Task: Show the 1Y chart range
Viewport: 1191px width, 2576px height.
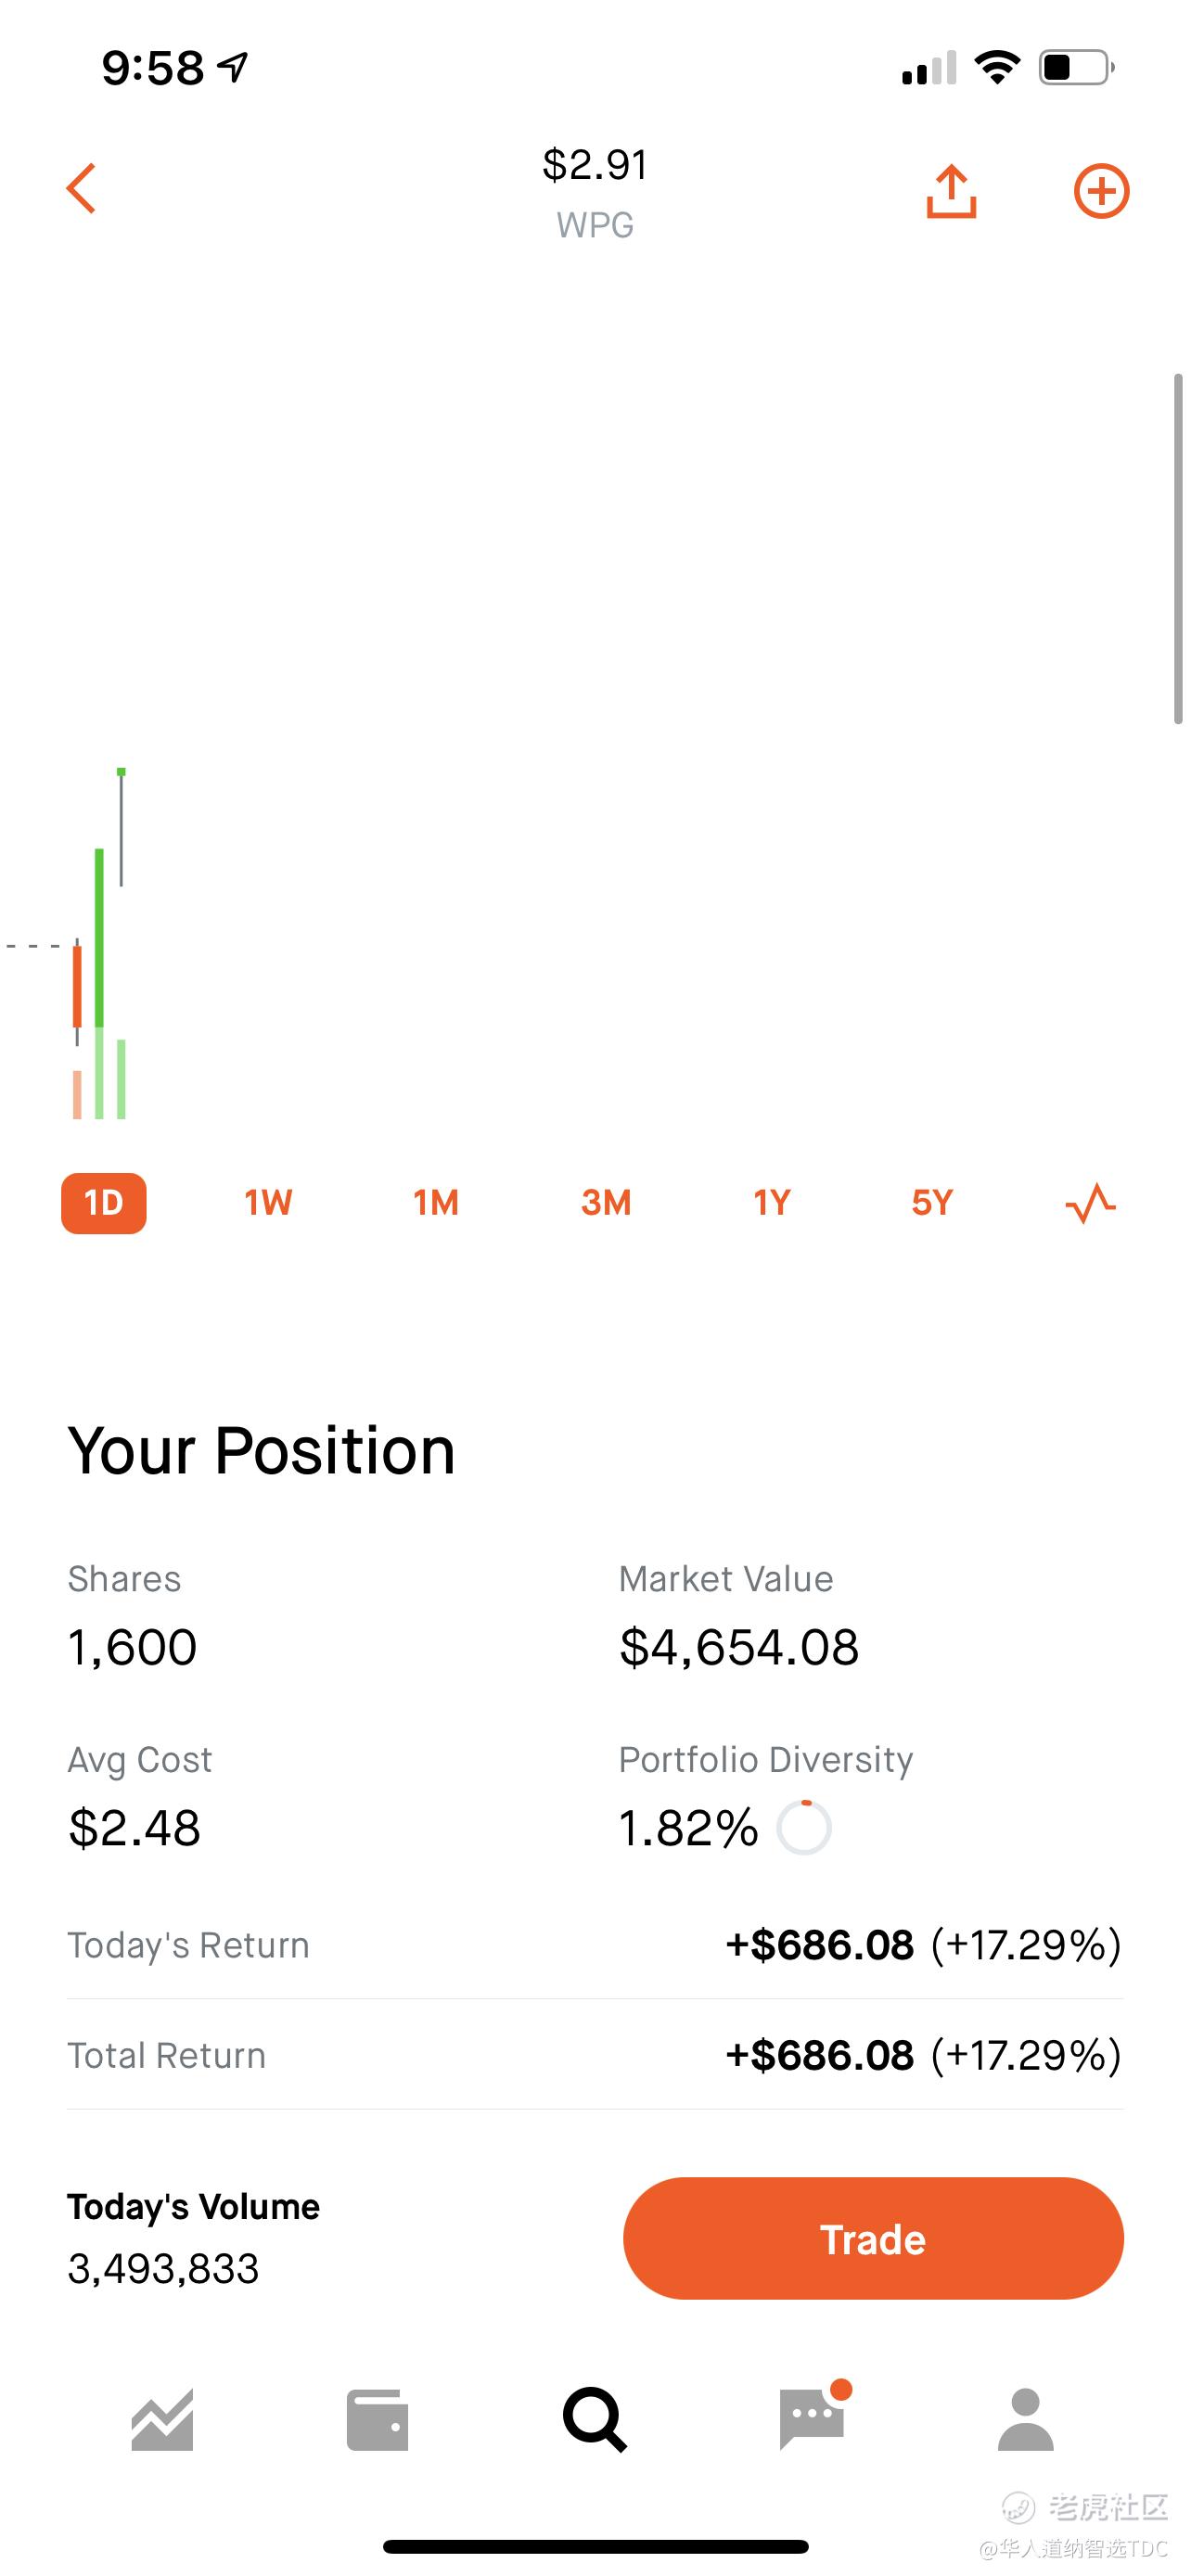Action: (772, 1203)
